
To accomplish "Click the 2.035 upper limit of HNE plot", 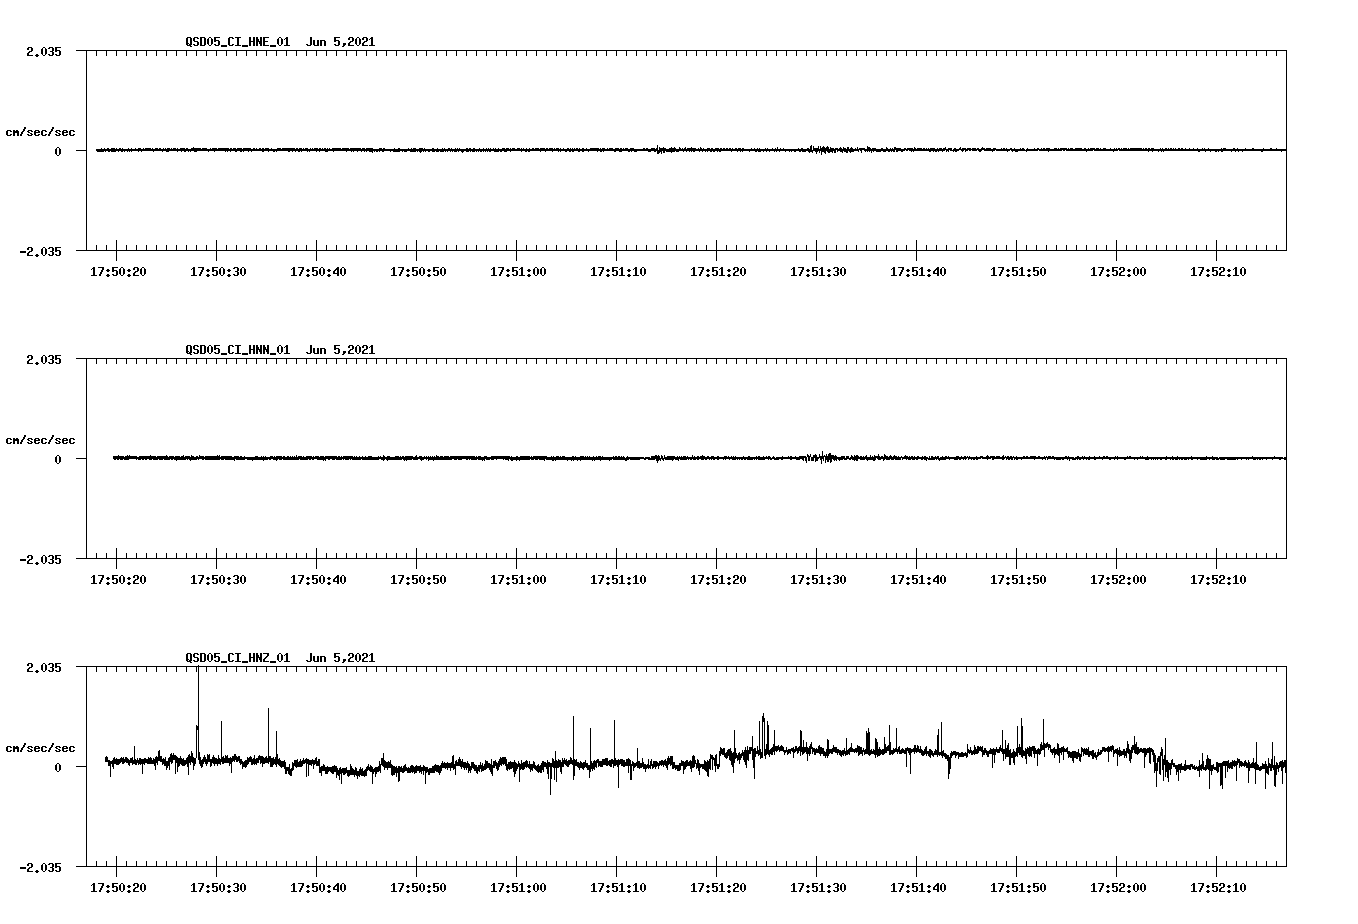I will 44,52.
